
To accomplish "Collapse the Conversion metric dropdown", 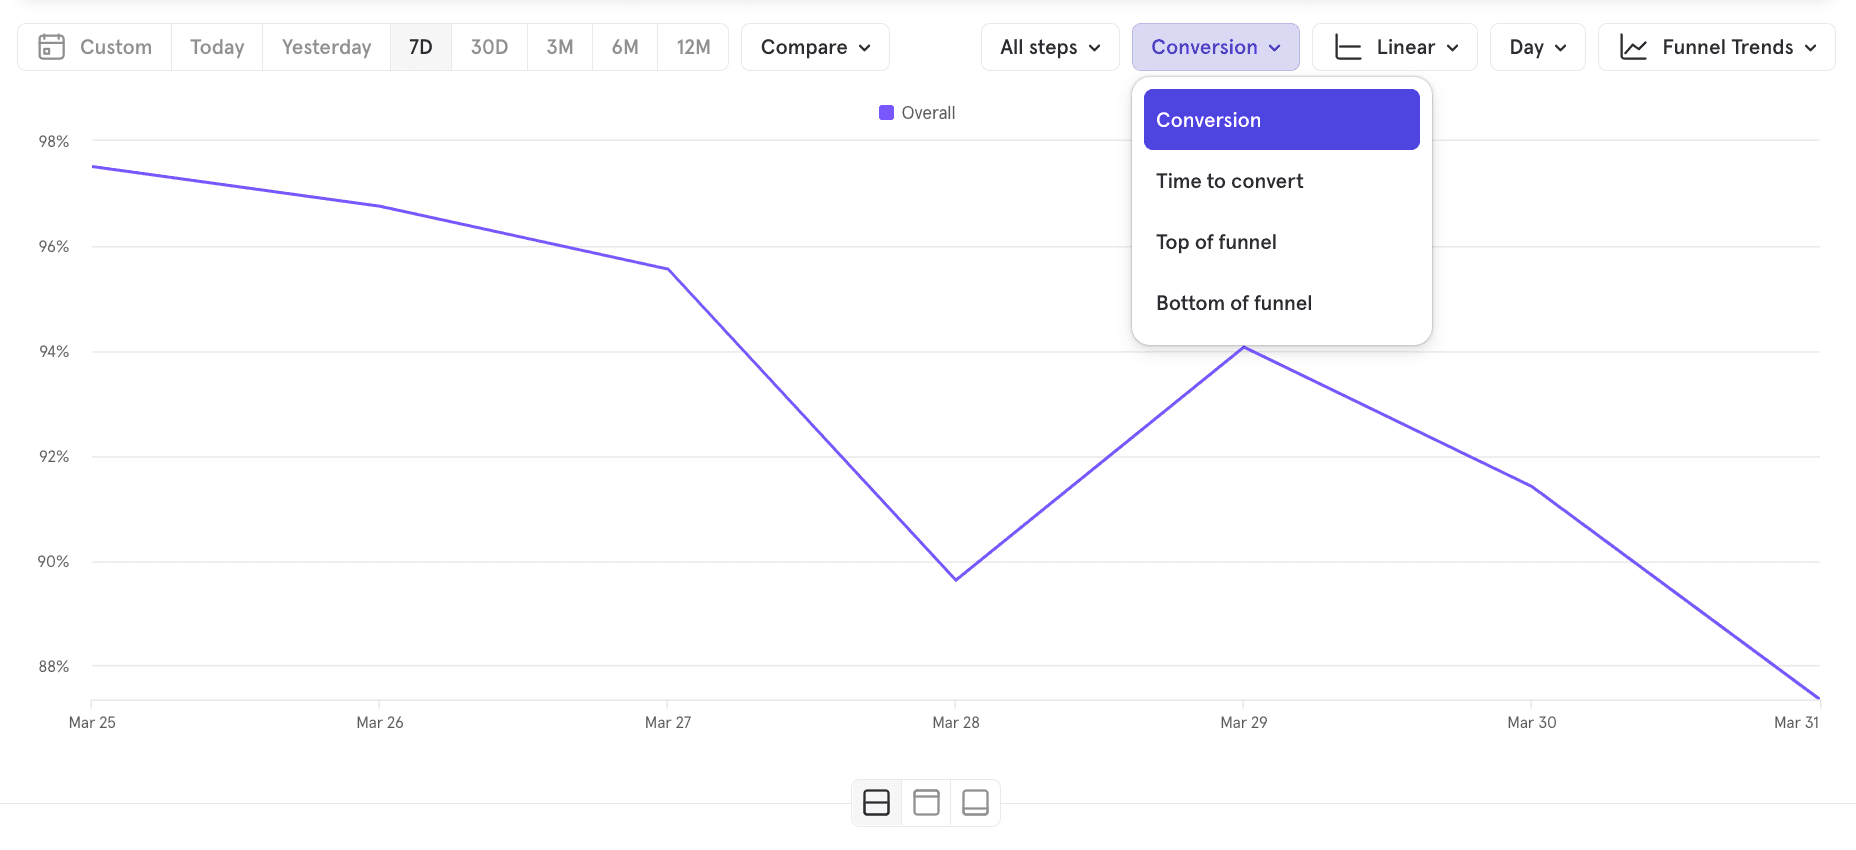I will 1215,47.
